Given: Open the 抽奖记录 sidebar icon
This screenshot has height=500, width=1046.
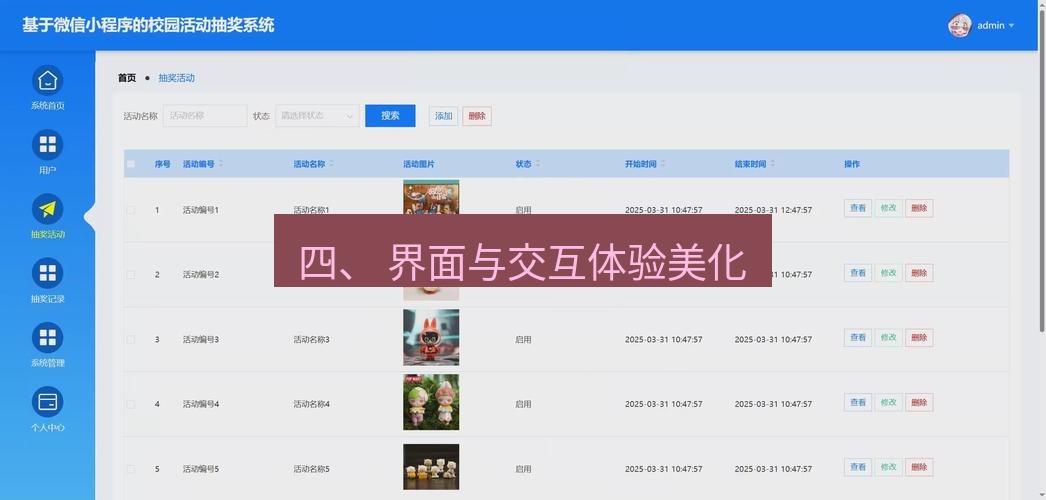Looking at the screenshot, I should coord(47,273).
